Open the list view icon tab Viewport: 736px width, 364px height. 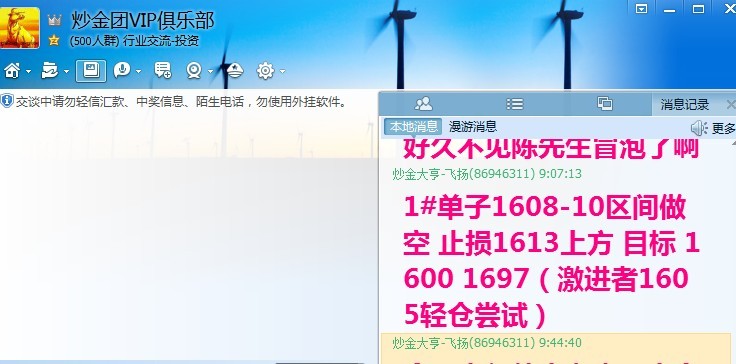coord(514,104)
